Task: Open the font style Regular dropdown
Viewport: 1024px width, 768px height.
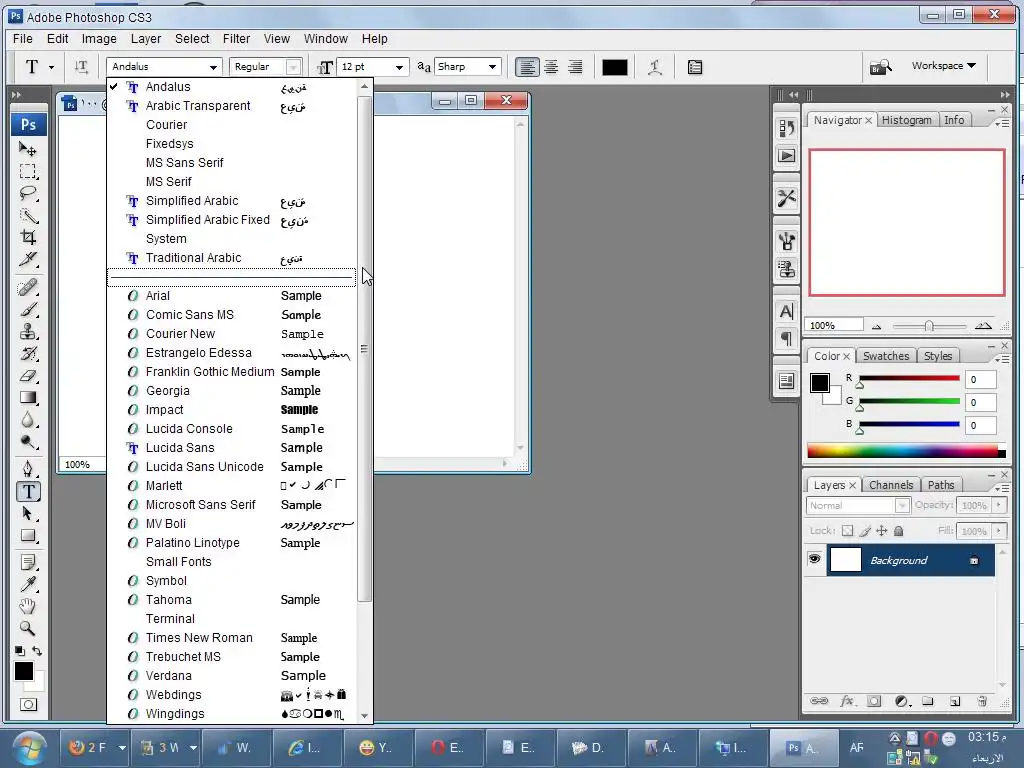Action: 293,67
